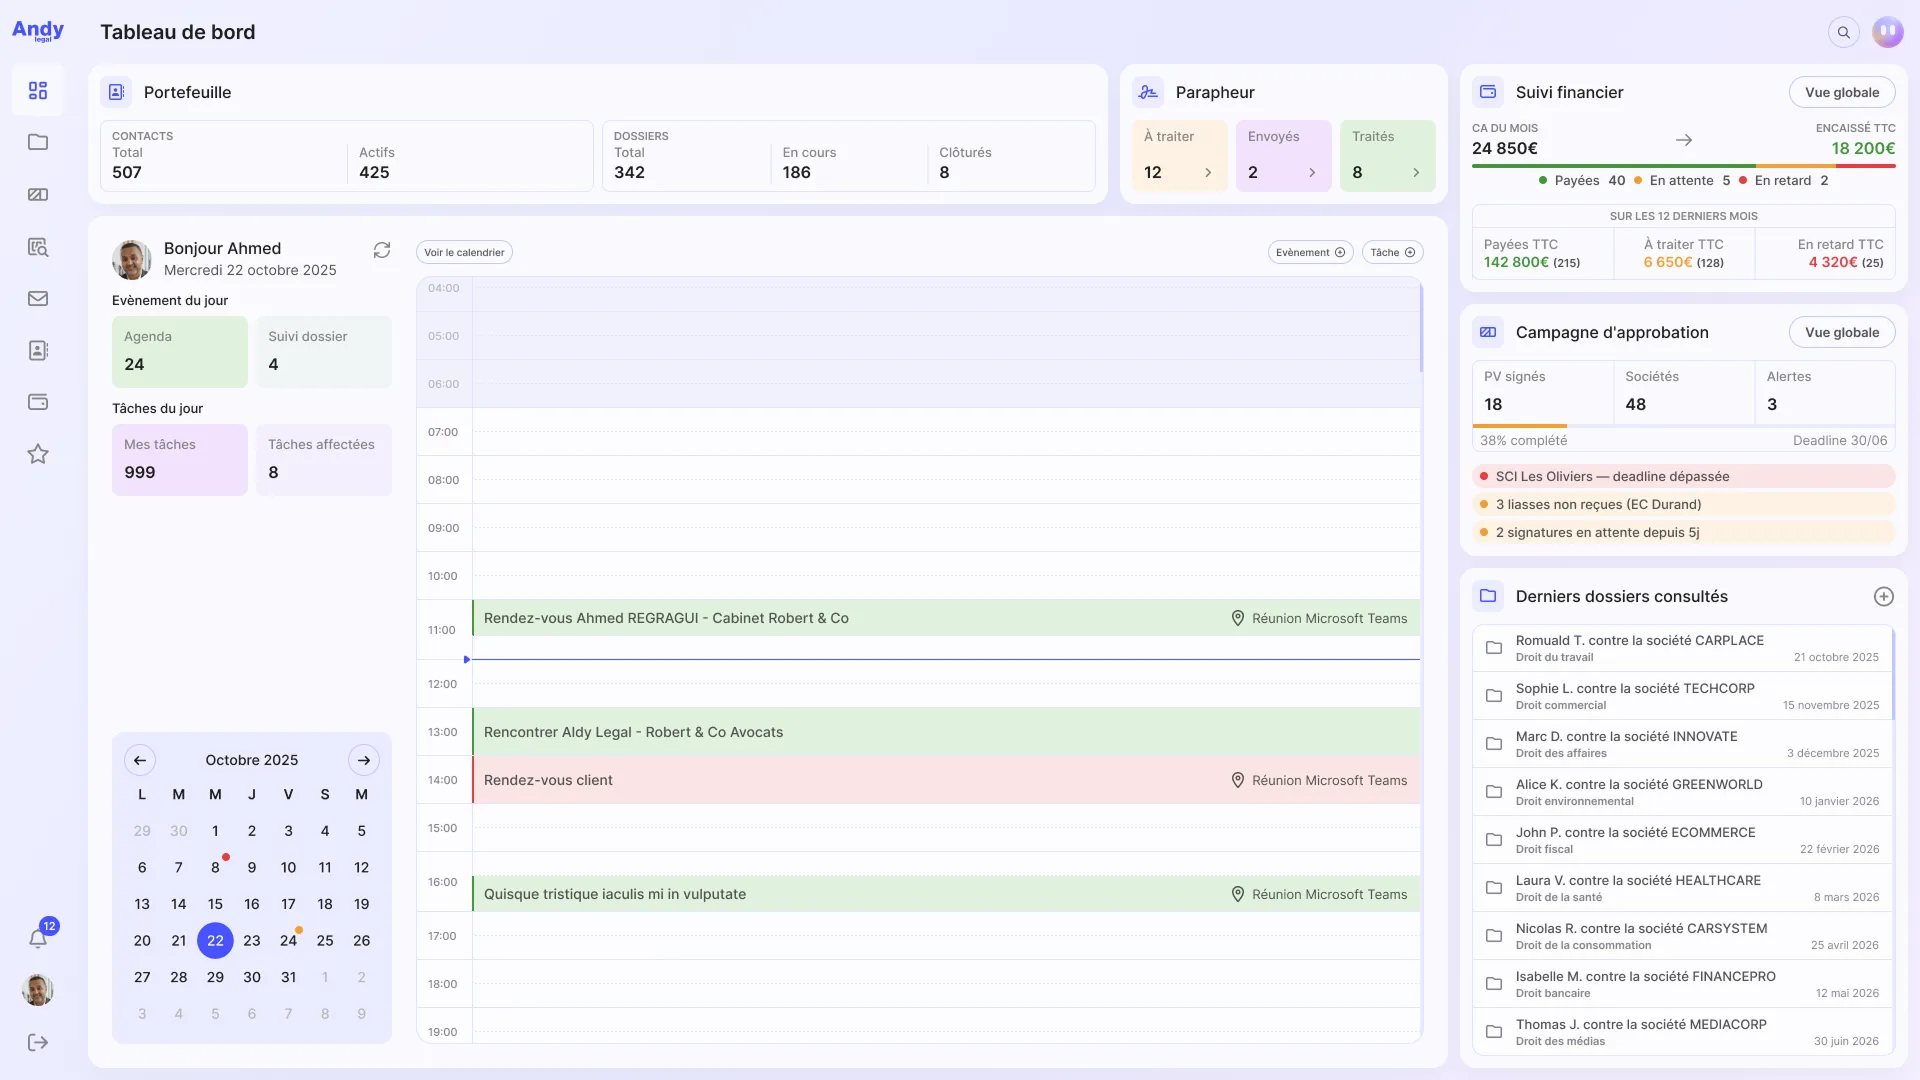Add a dossier with the plus circle icon
The image size is (1920, 1080).
pos(1883,596)
